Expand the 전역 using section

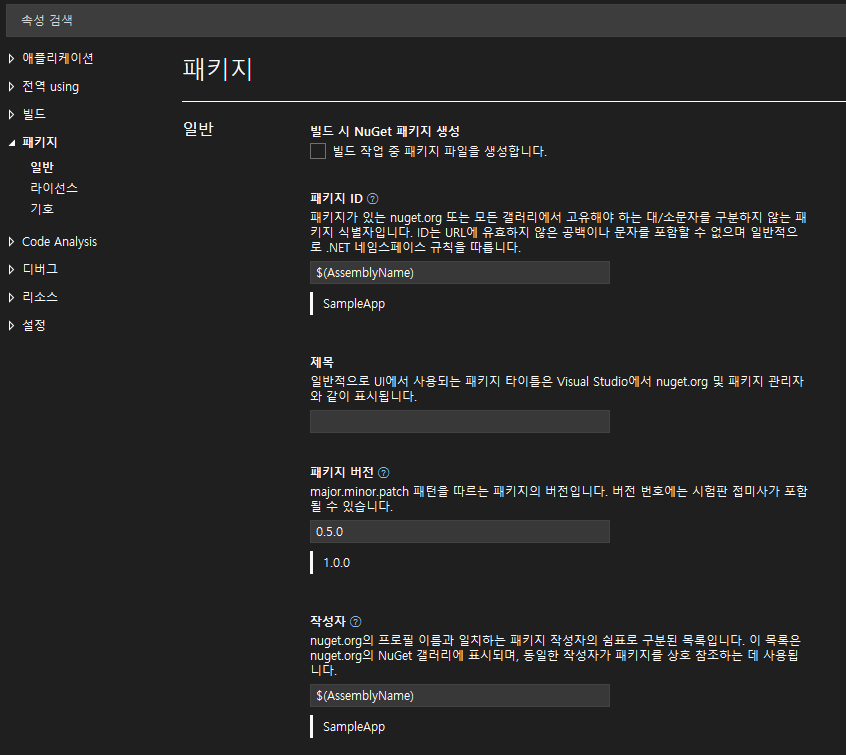[11, 86]
